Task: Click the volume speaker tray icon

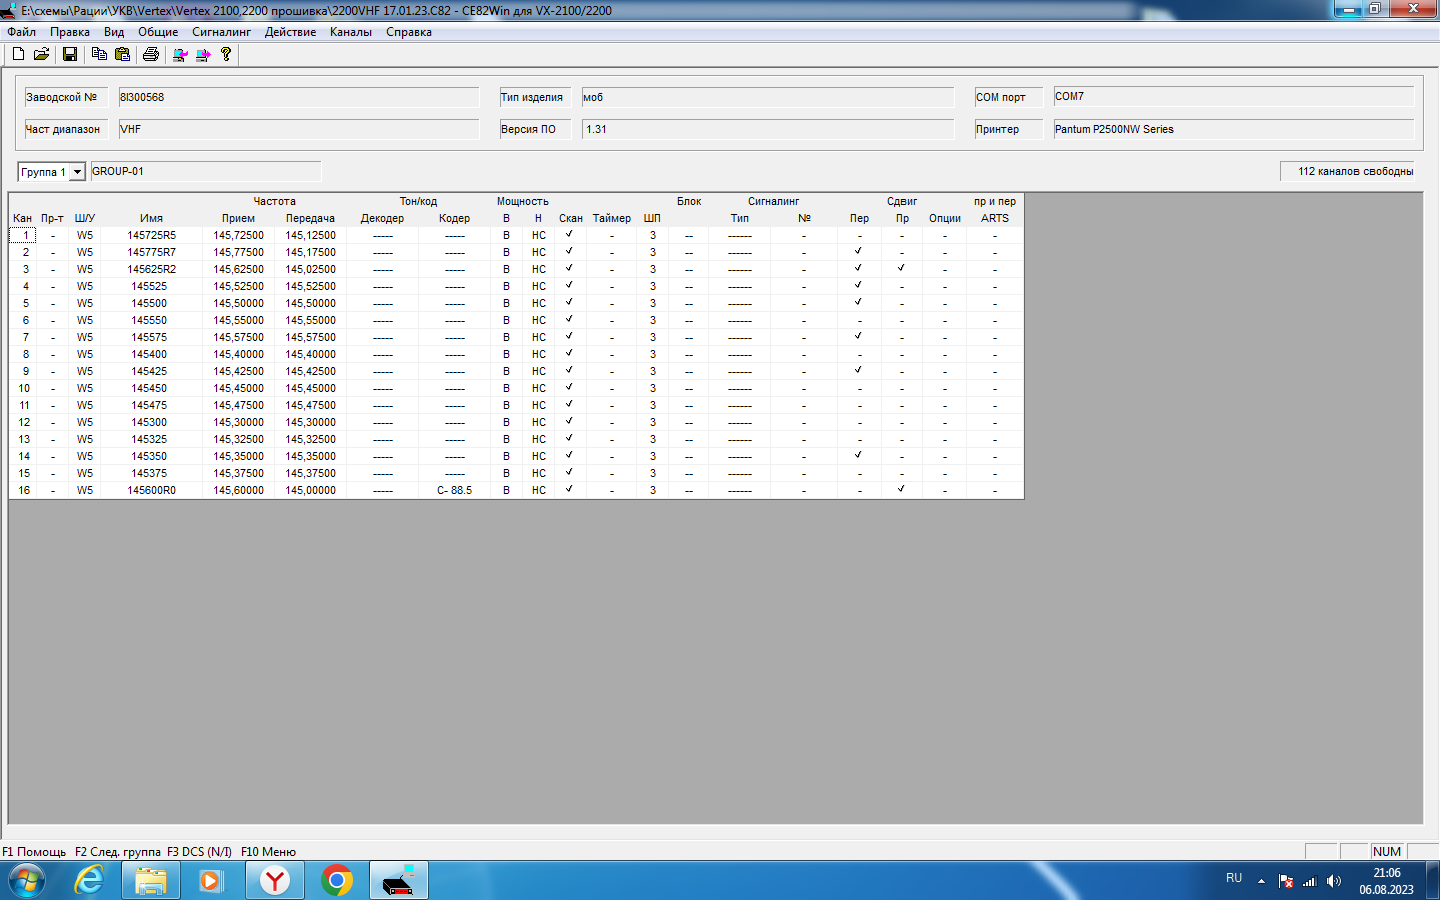Action: (1334, 881)
